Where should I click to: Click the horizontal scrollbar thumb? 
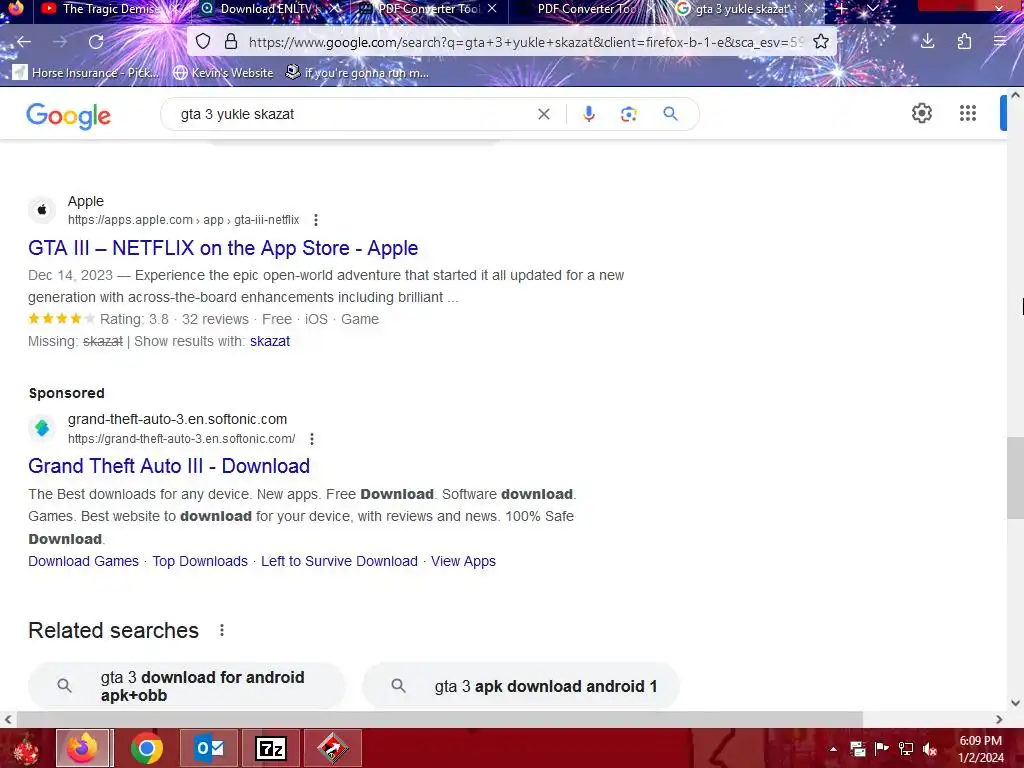[x=440, y=719]
